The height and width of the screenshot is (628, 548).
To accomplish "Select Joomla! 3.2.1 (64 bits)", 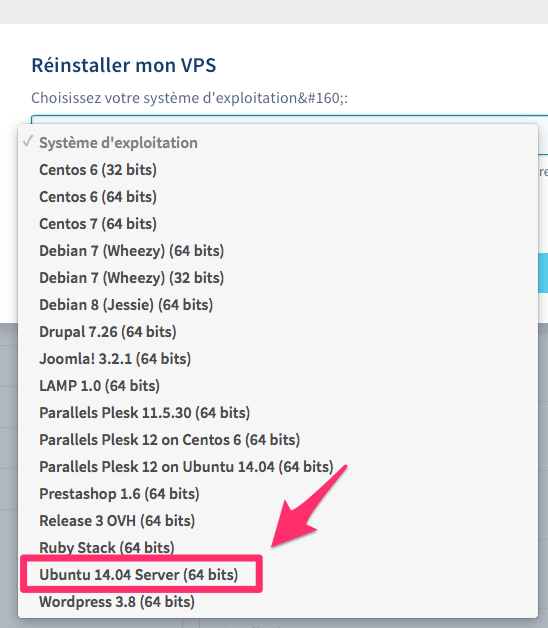I will 278,358.
